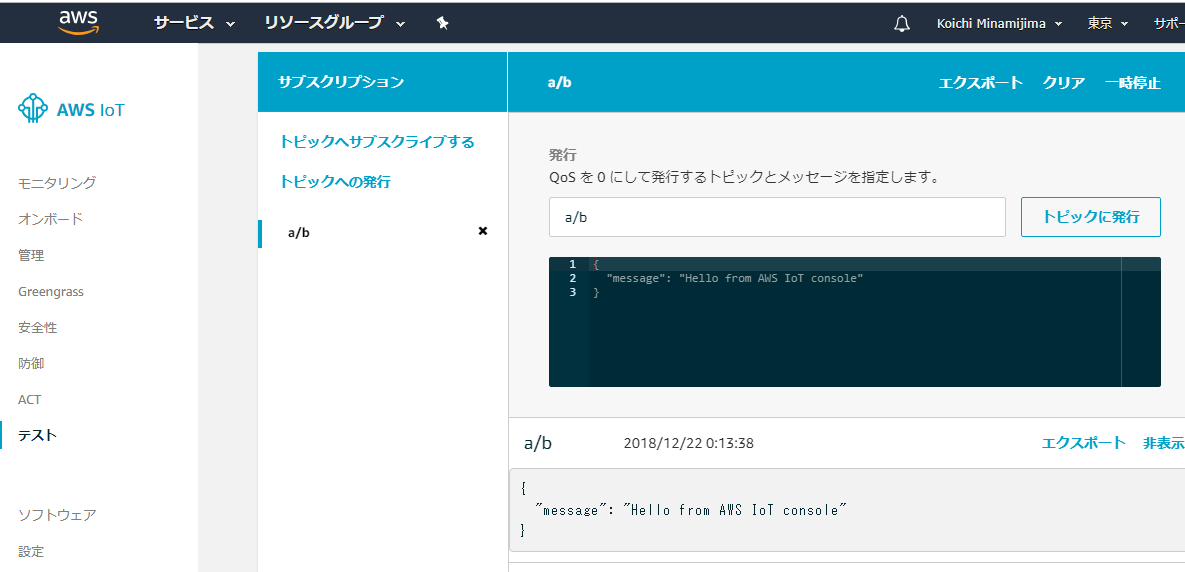The image size is (1185, 572).
Task: Click エクスポート in the blue header bar
Action: tap(980, 83)
